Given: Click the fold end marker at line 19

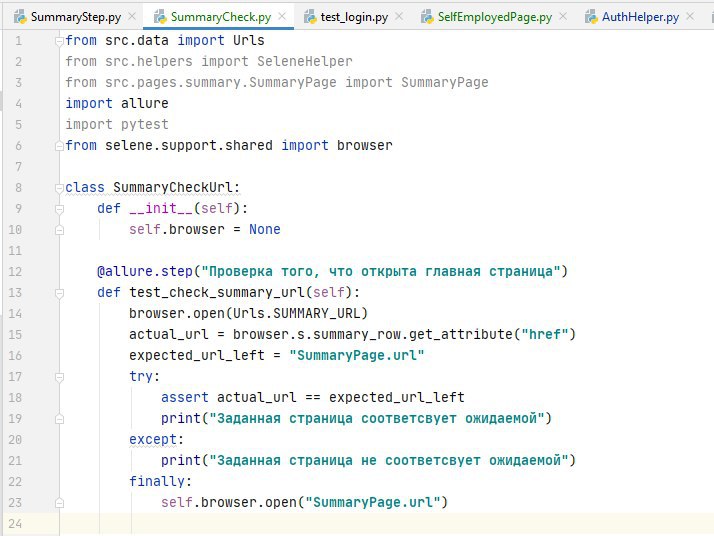Looking at the screenshot, I should 59,419.
